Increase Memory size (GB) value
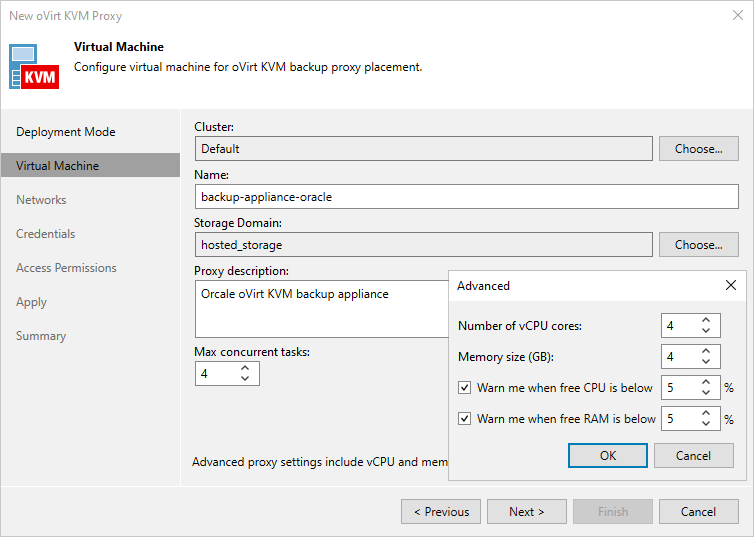Screen dimensions: 754x537 pos(706,351)
